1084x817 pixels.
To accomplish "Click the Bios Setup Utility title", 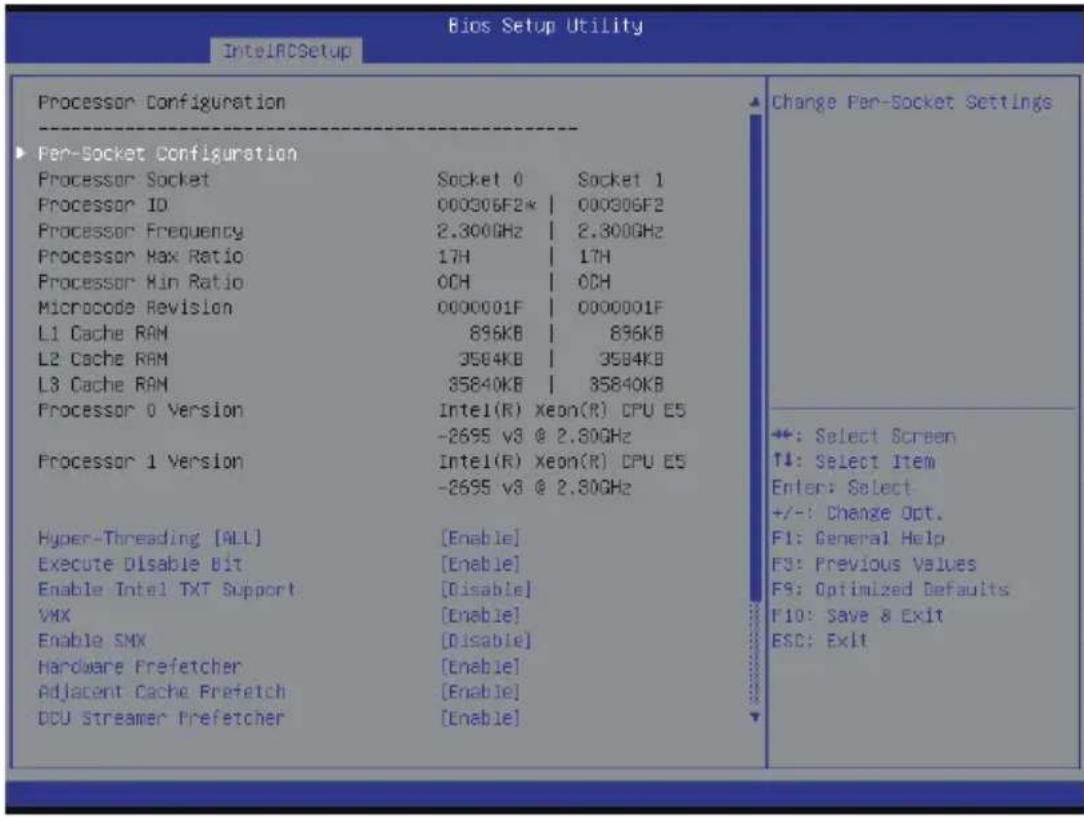I will point(545,26).
